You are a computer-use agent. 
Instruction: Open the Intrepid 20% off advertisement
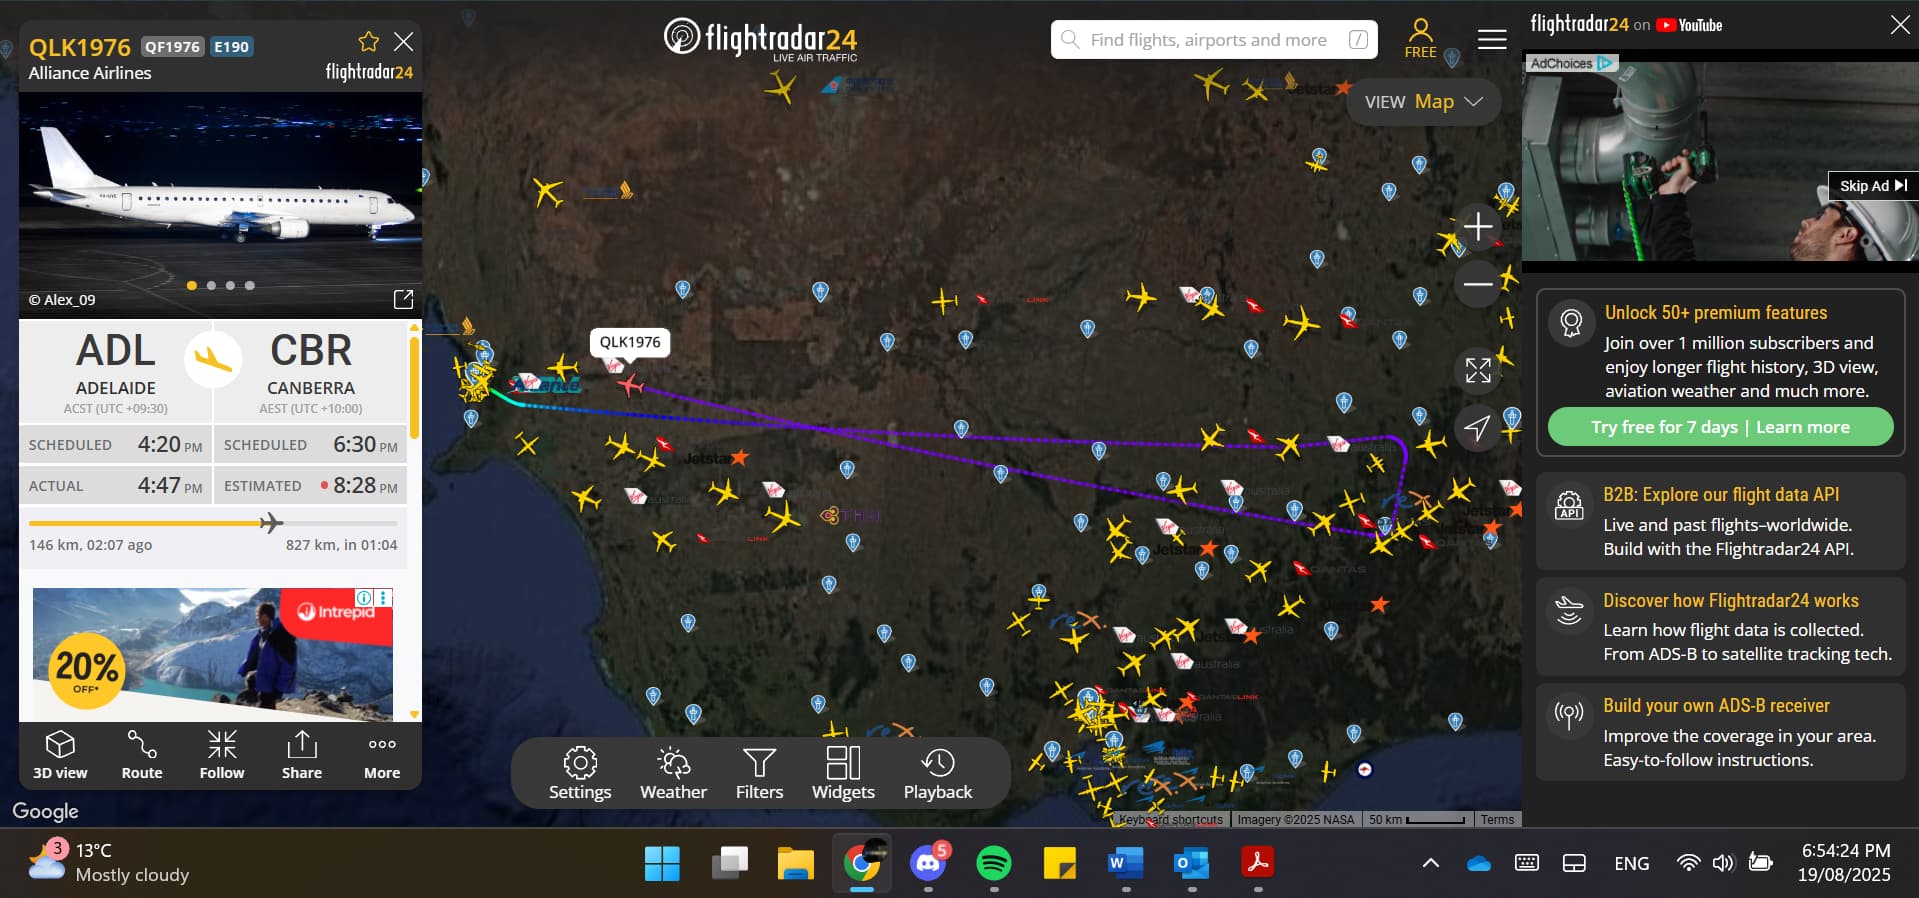pyautogui.click(x=213, y=653)
